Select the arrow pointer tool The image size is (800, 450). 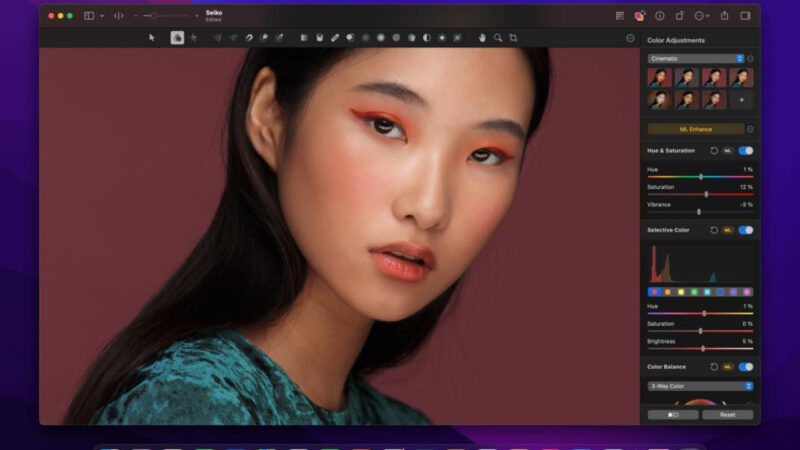[152, 38]
